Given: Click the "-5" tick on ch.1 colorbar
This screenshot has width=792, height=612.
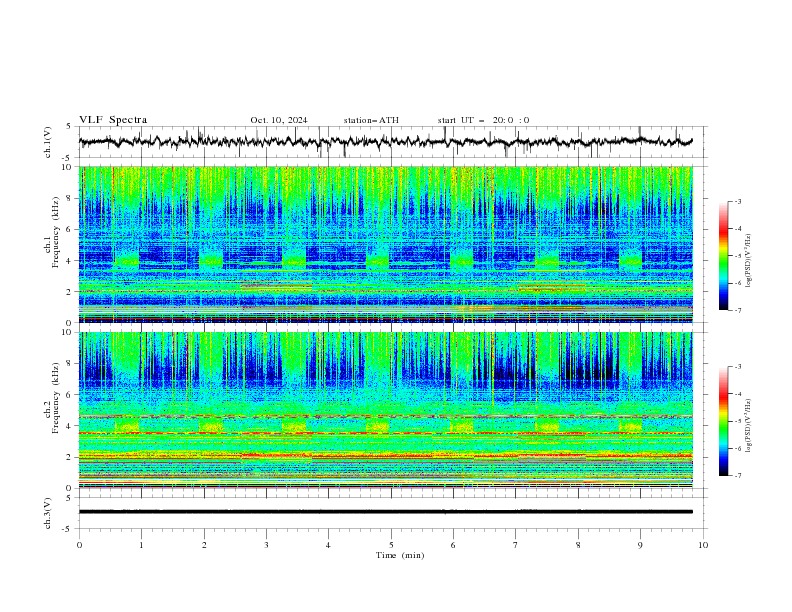Looking at the screenshot, I should coord(738,256).
